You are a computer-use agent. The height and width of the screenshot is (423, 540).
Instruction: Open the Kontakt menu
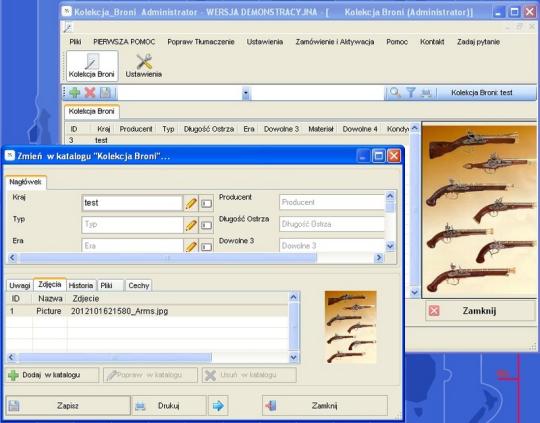pos(432,42)
